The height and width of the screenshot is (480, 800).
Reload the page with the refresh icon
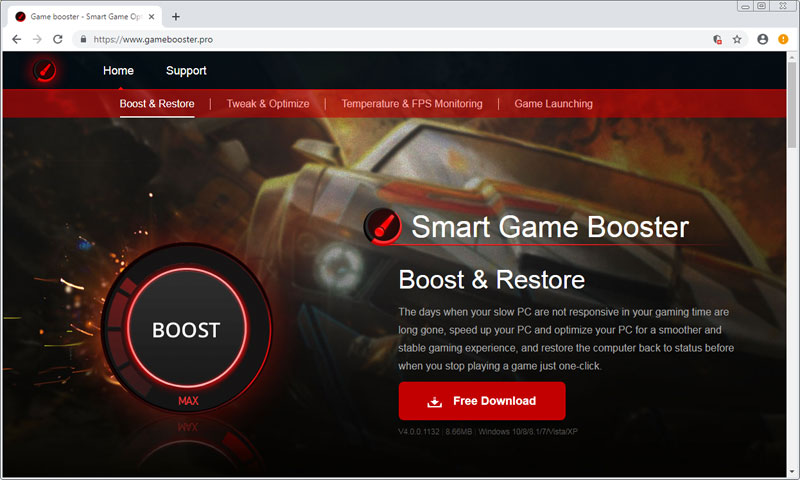[x=58, y=39]
